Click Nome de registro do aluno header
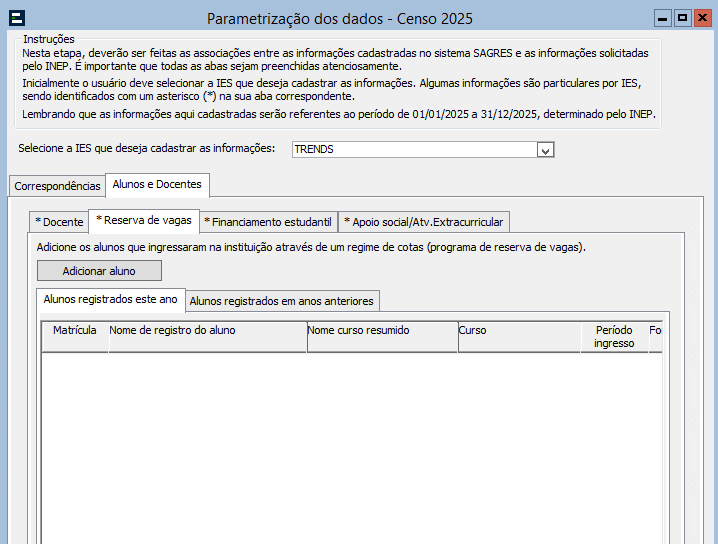The height and width of the screenshot is (544, 718). [207, 337]
